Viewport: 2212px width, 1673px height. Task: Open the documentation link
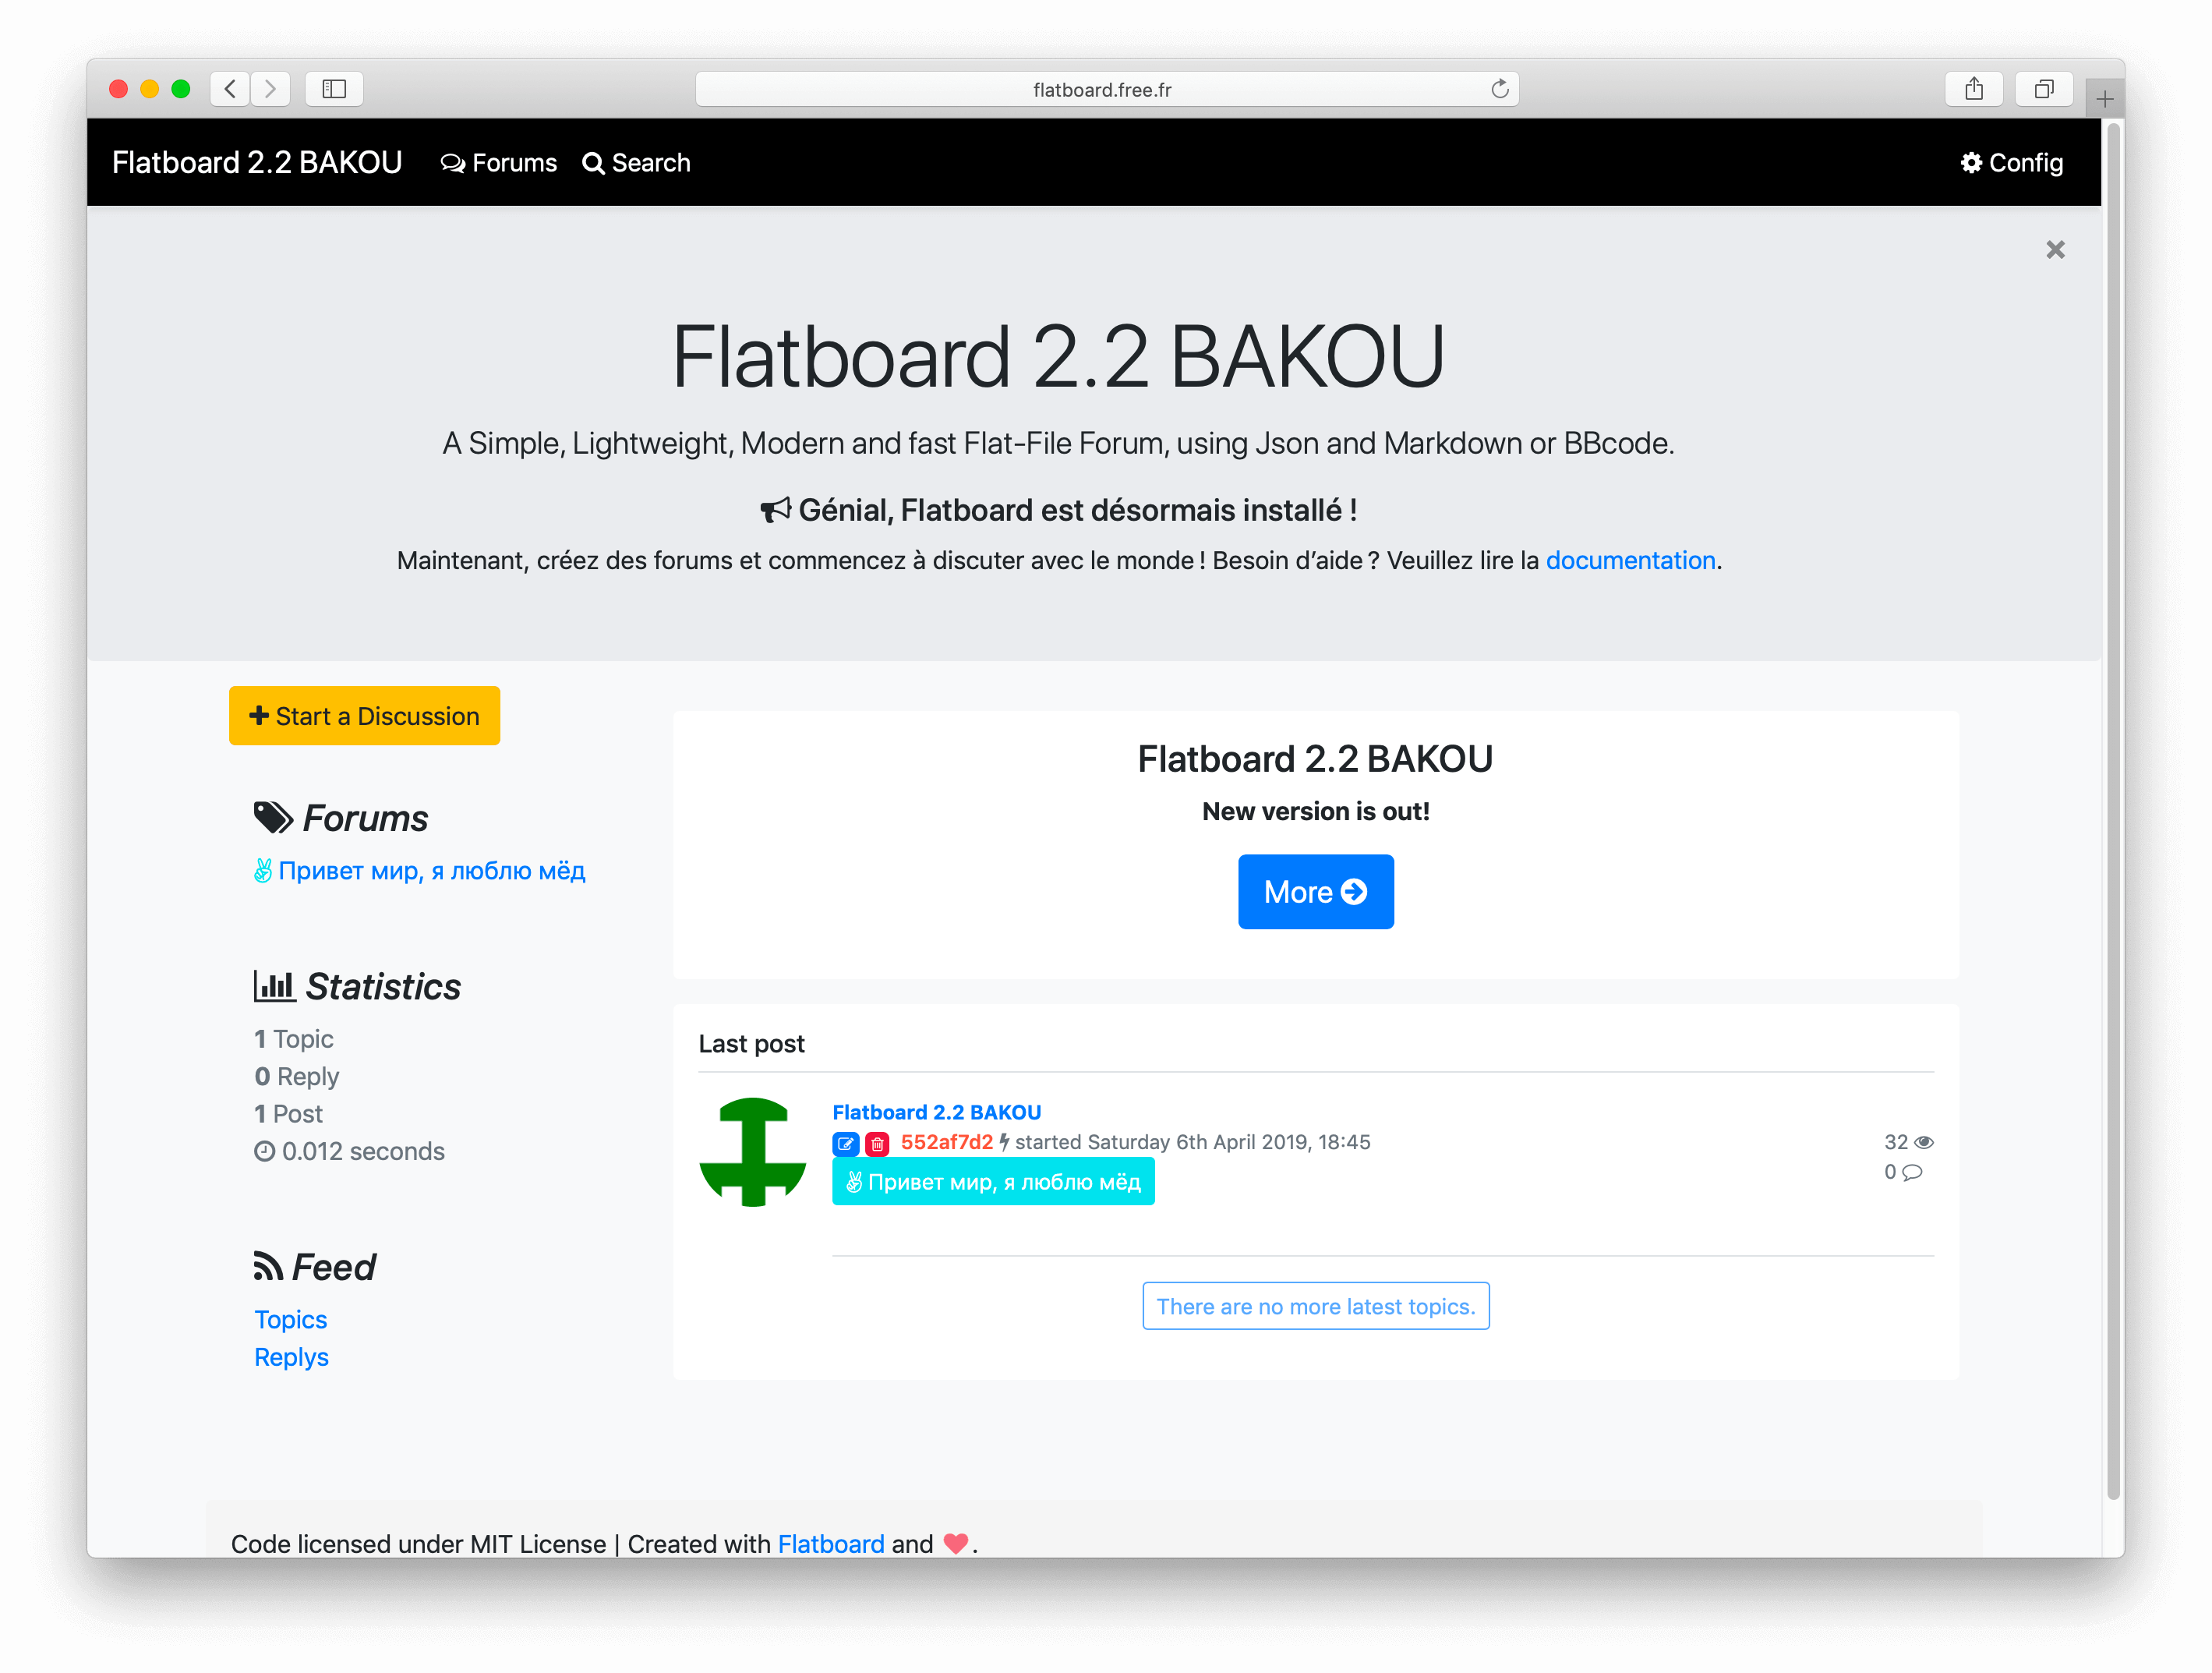pos(1630,560)
